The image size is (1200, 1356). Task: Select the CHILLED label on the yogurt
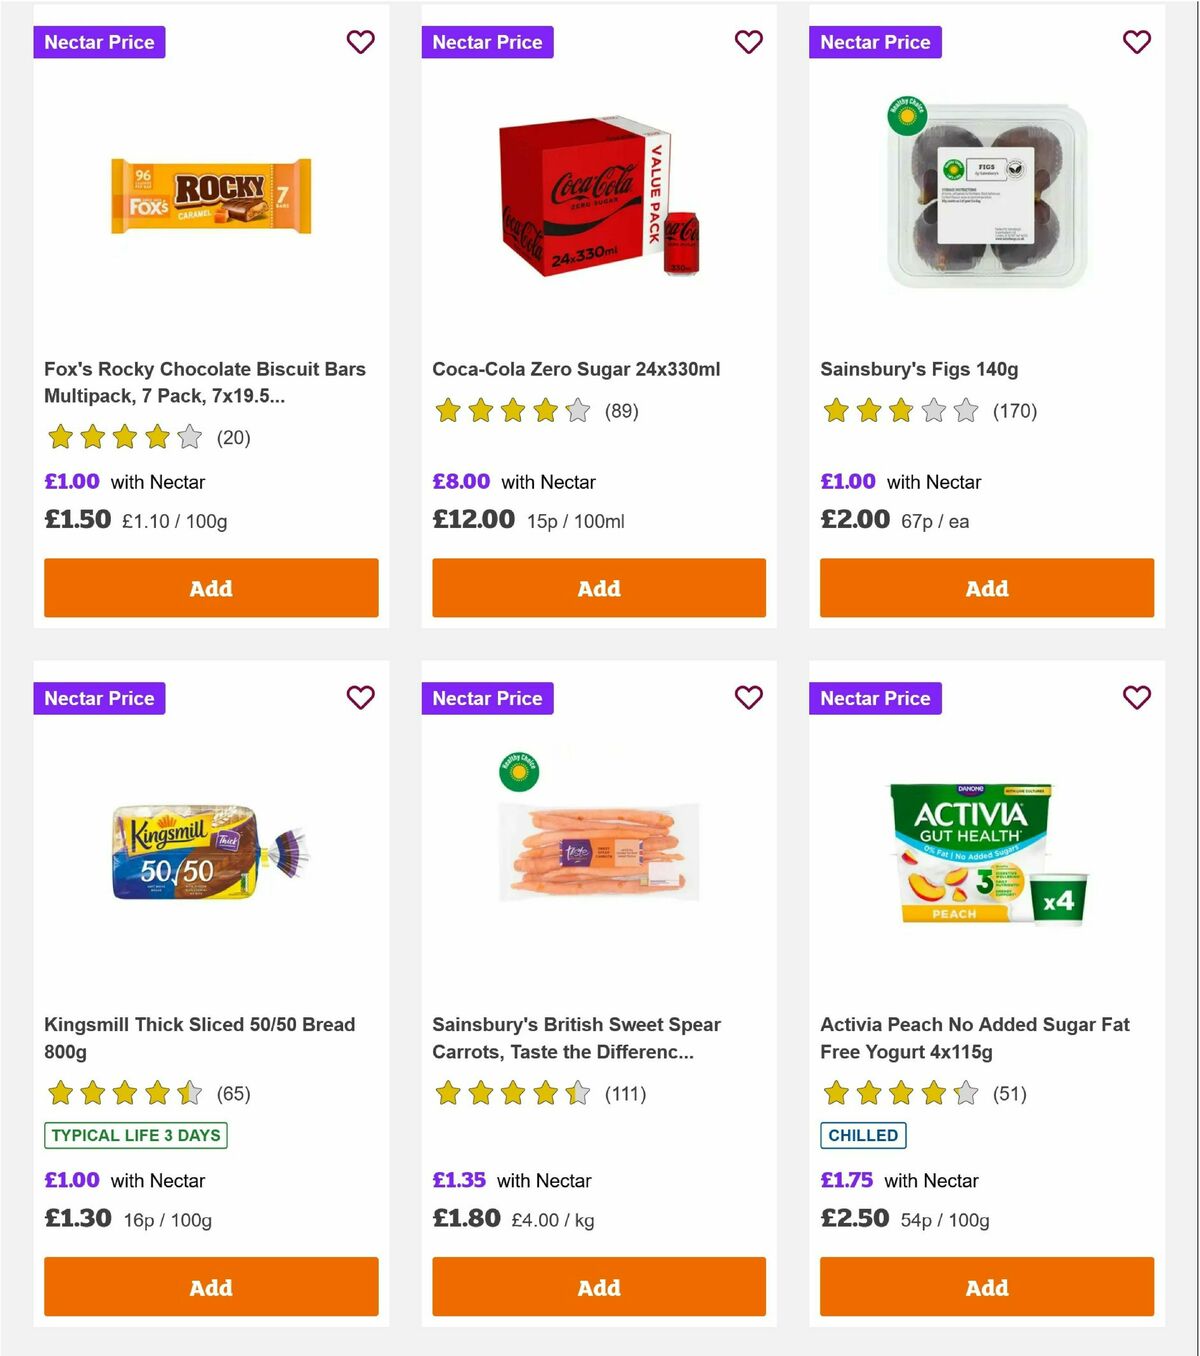[863, 1135]
